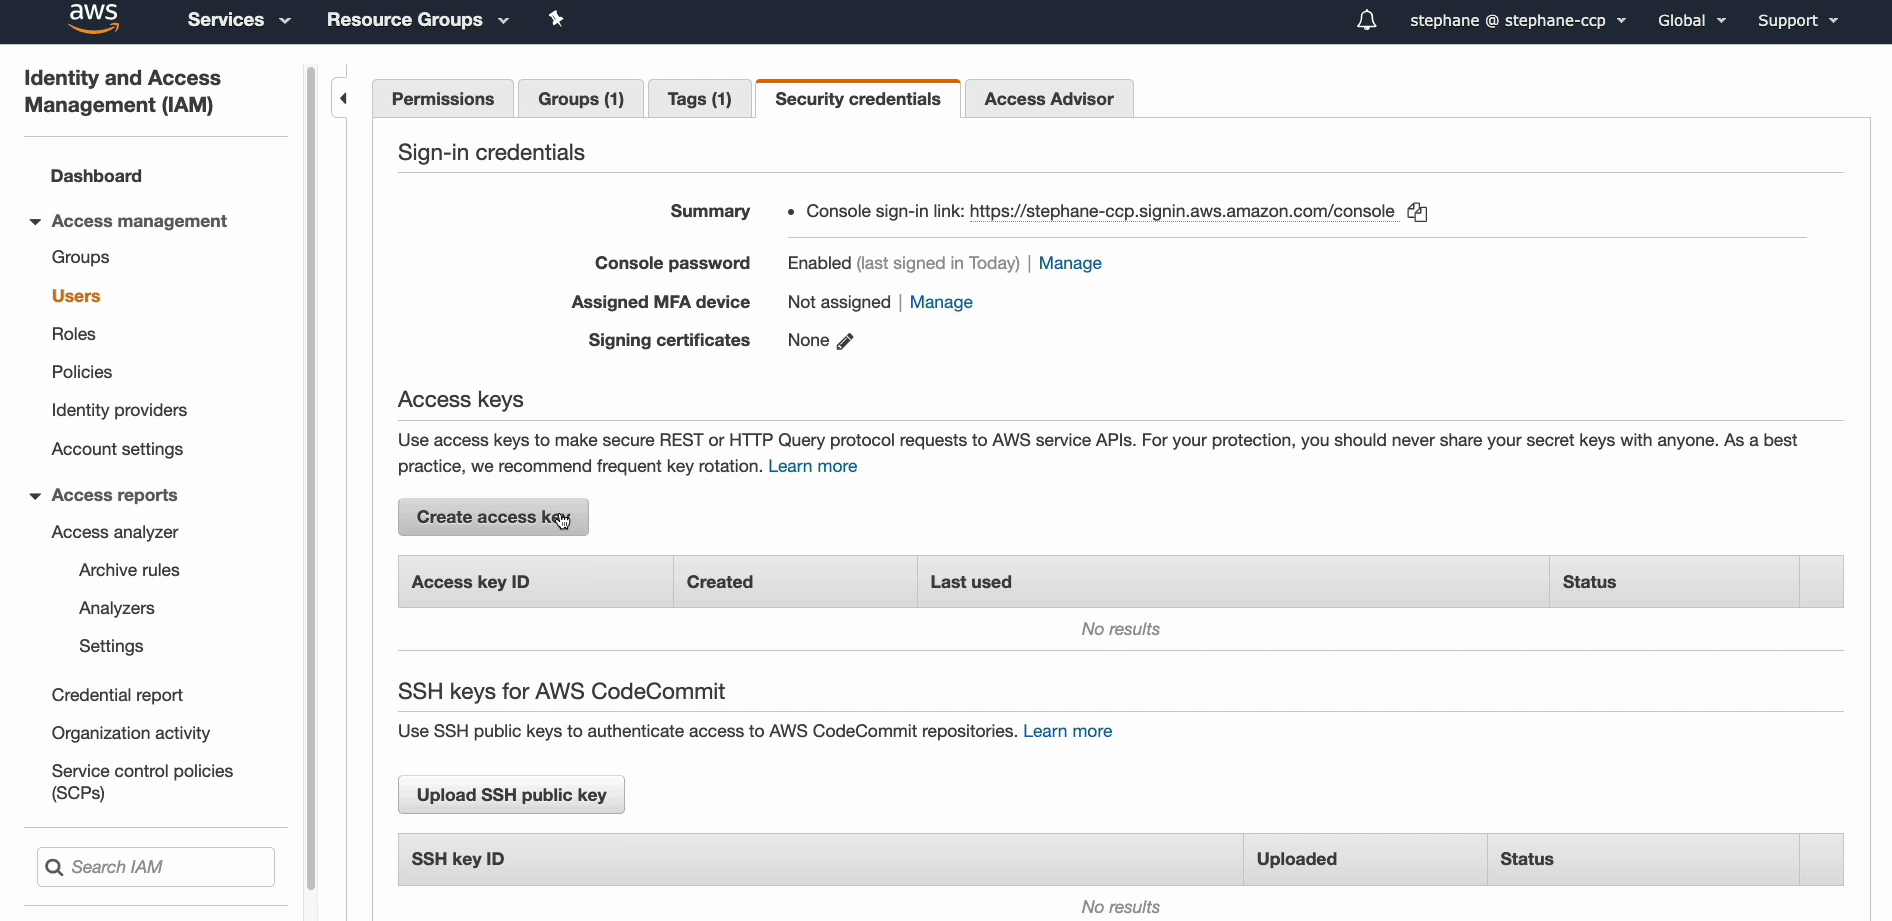This screenshot has height=921, width=1892.
Task: Click the pin shortcut icon in top bar
Action: tap(556, 19)
